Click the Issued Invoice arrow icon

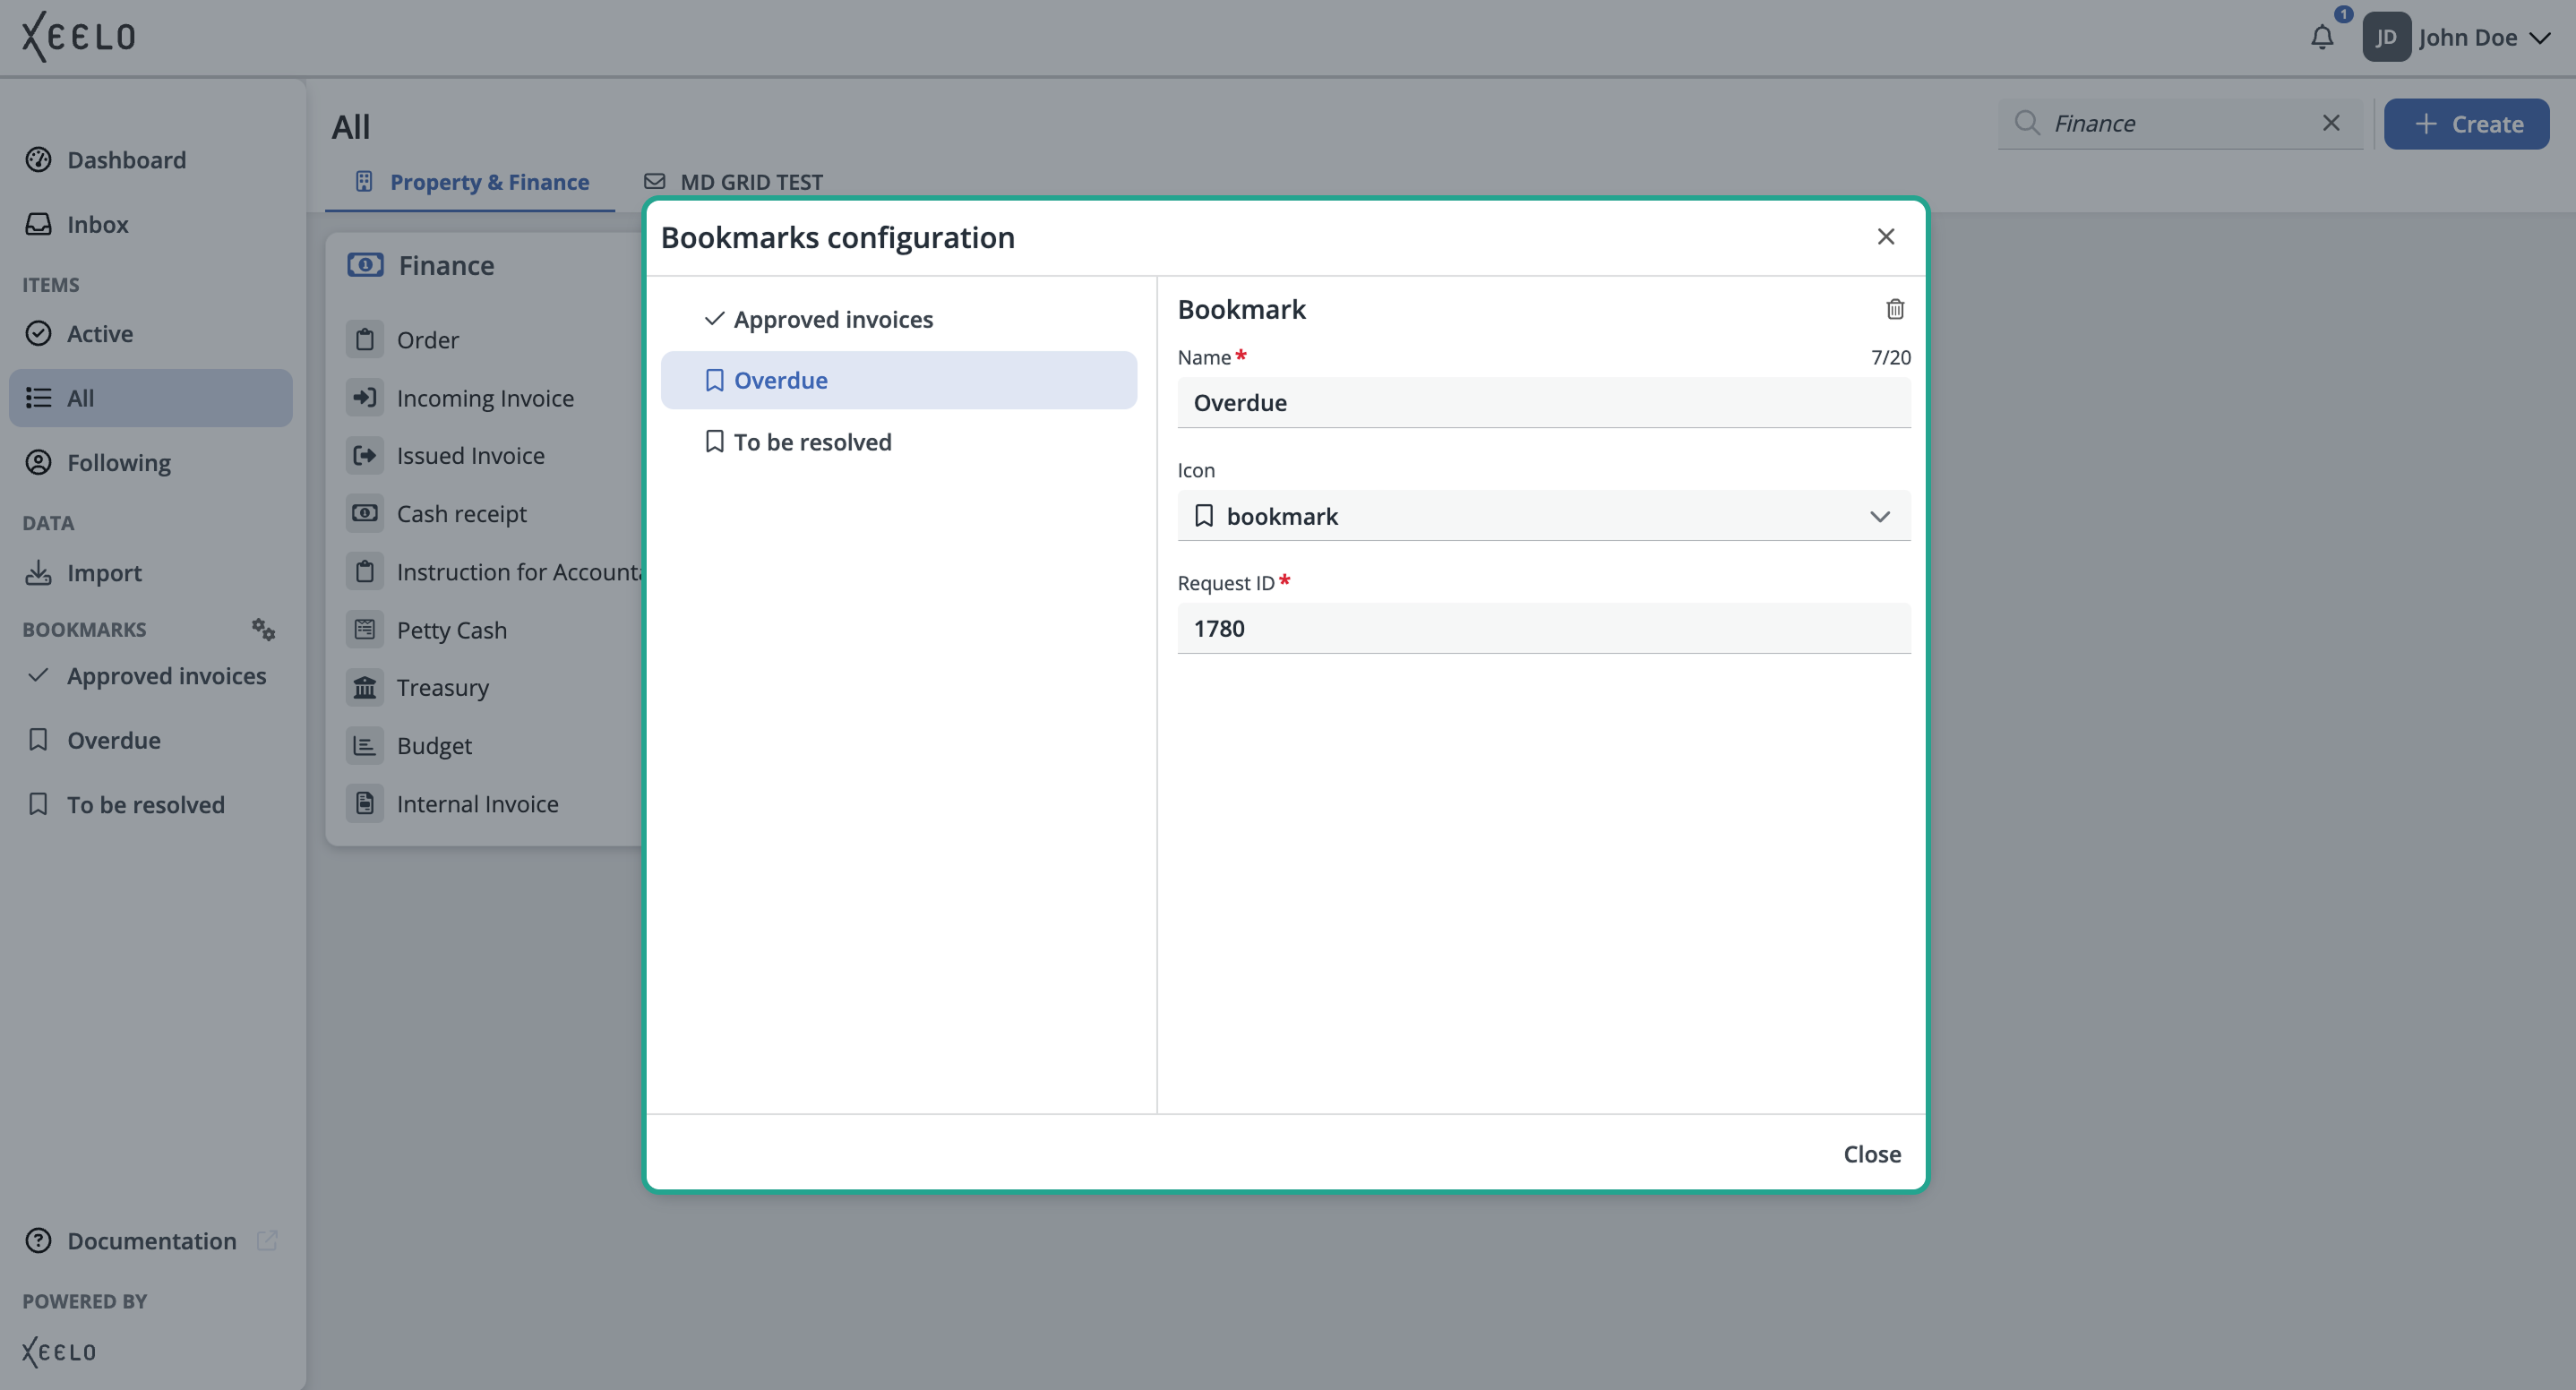365,456
